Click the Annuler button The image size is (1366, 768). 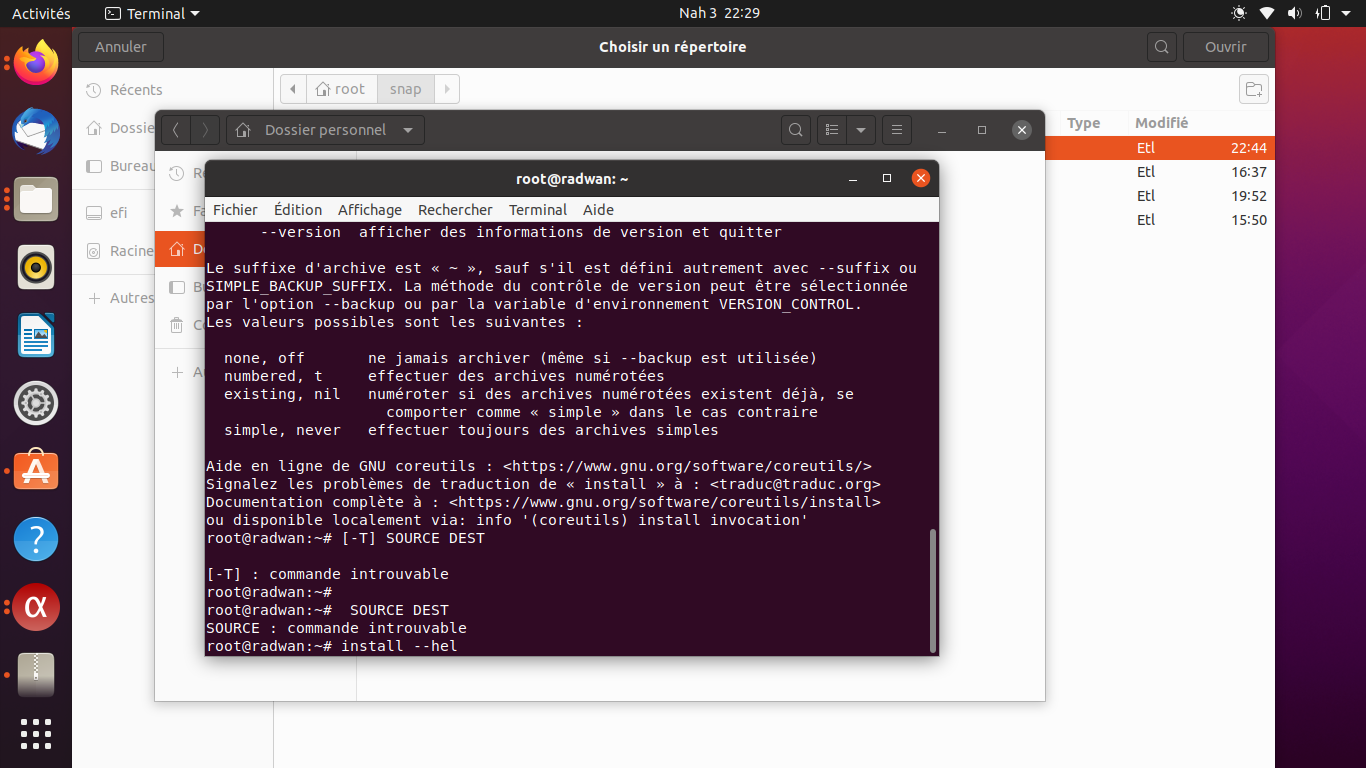tap(121, 47)
